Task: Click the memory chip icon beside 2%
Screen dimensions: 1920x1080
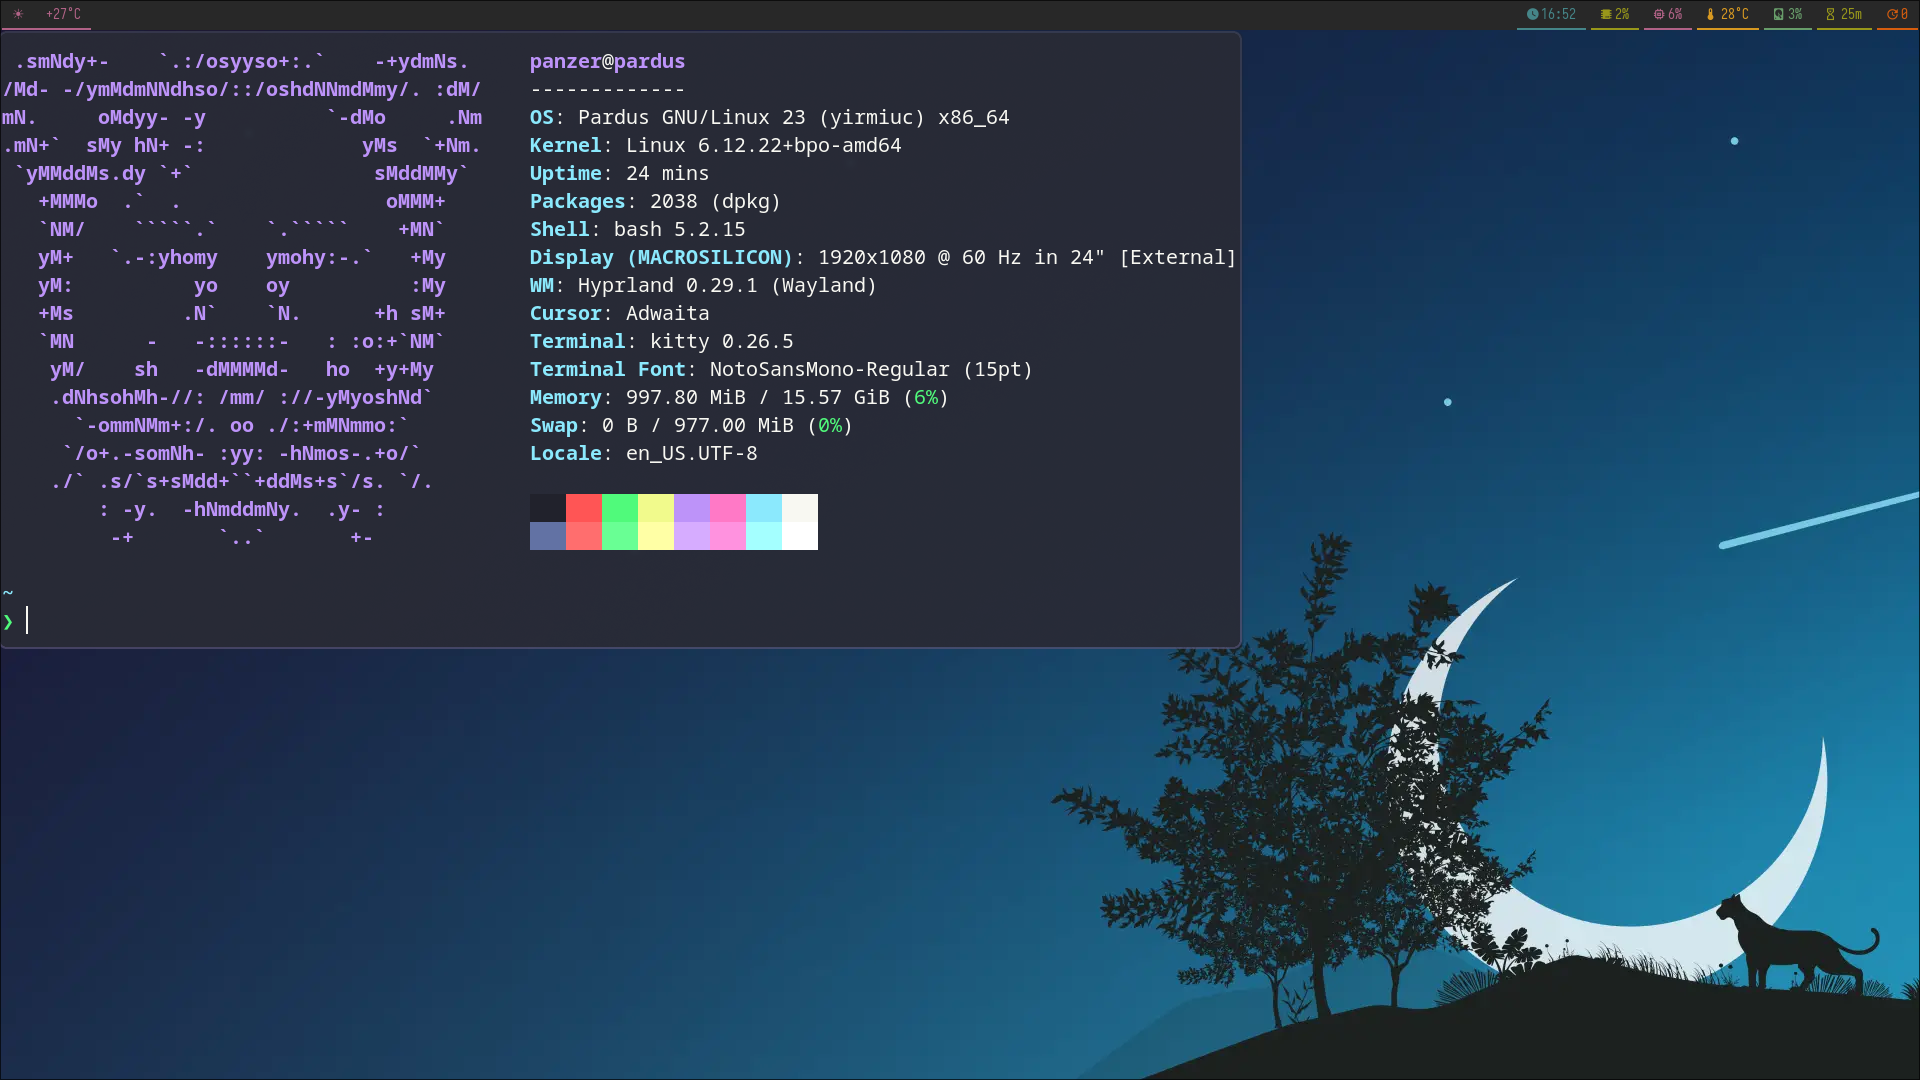Action: coord(1606,14)
